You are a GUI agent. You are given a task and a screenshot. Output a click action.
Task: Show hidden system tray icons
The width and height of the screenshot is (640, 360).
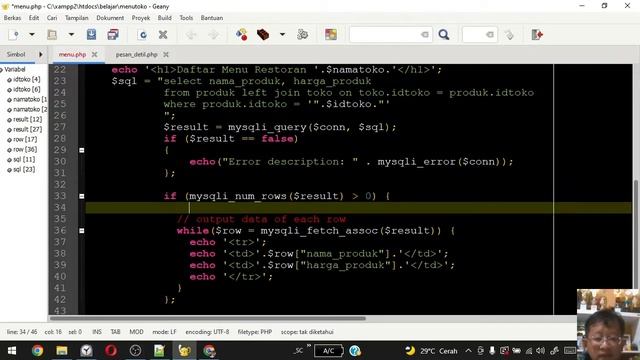[x=468, y=351]
